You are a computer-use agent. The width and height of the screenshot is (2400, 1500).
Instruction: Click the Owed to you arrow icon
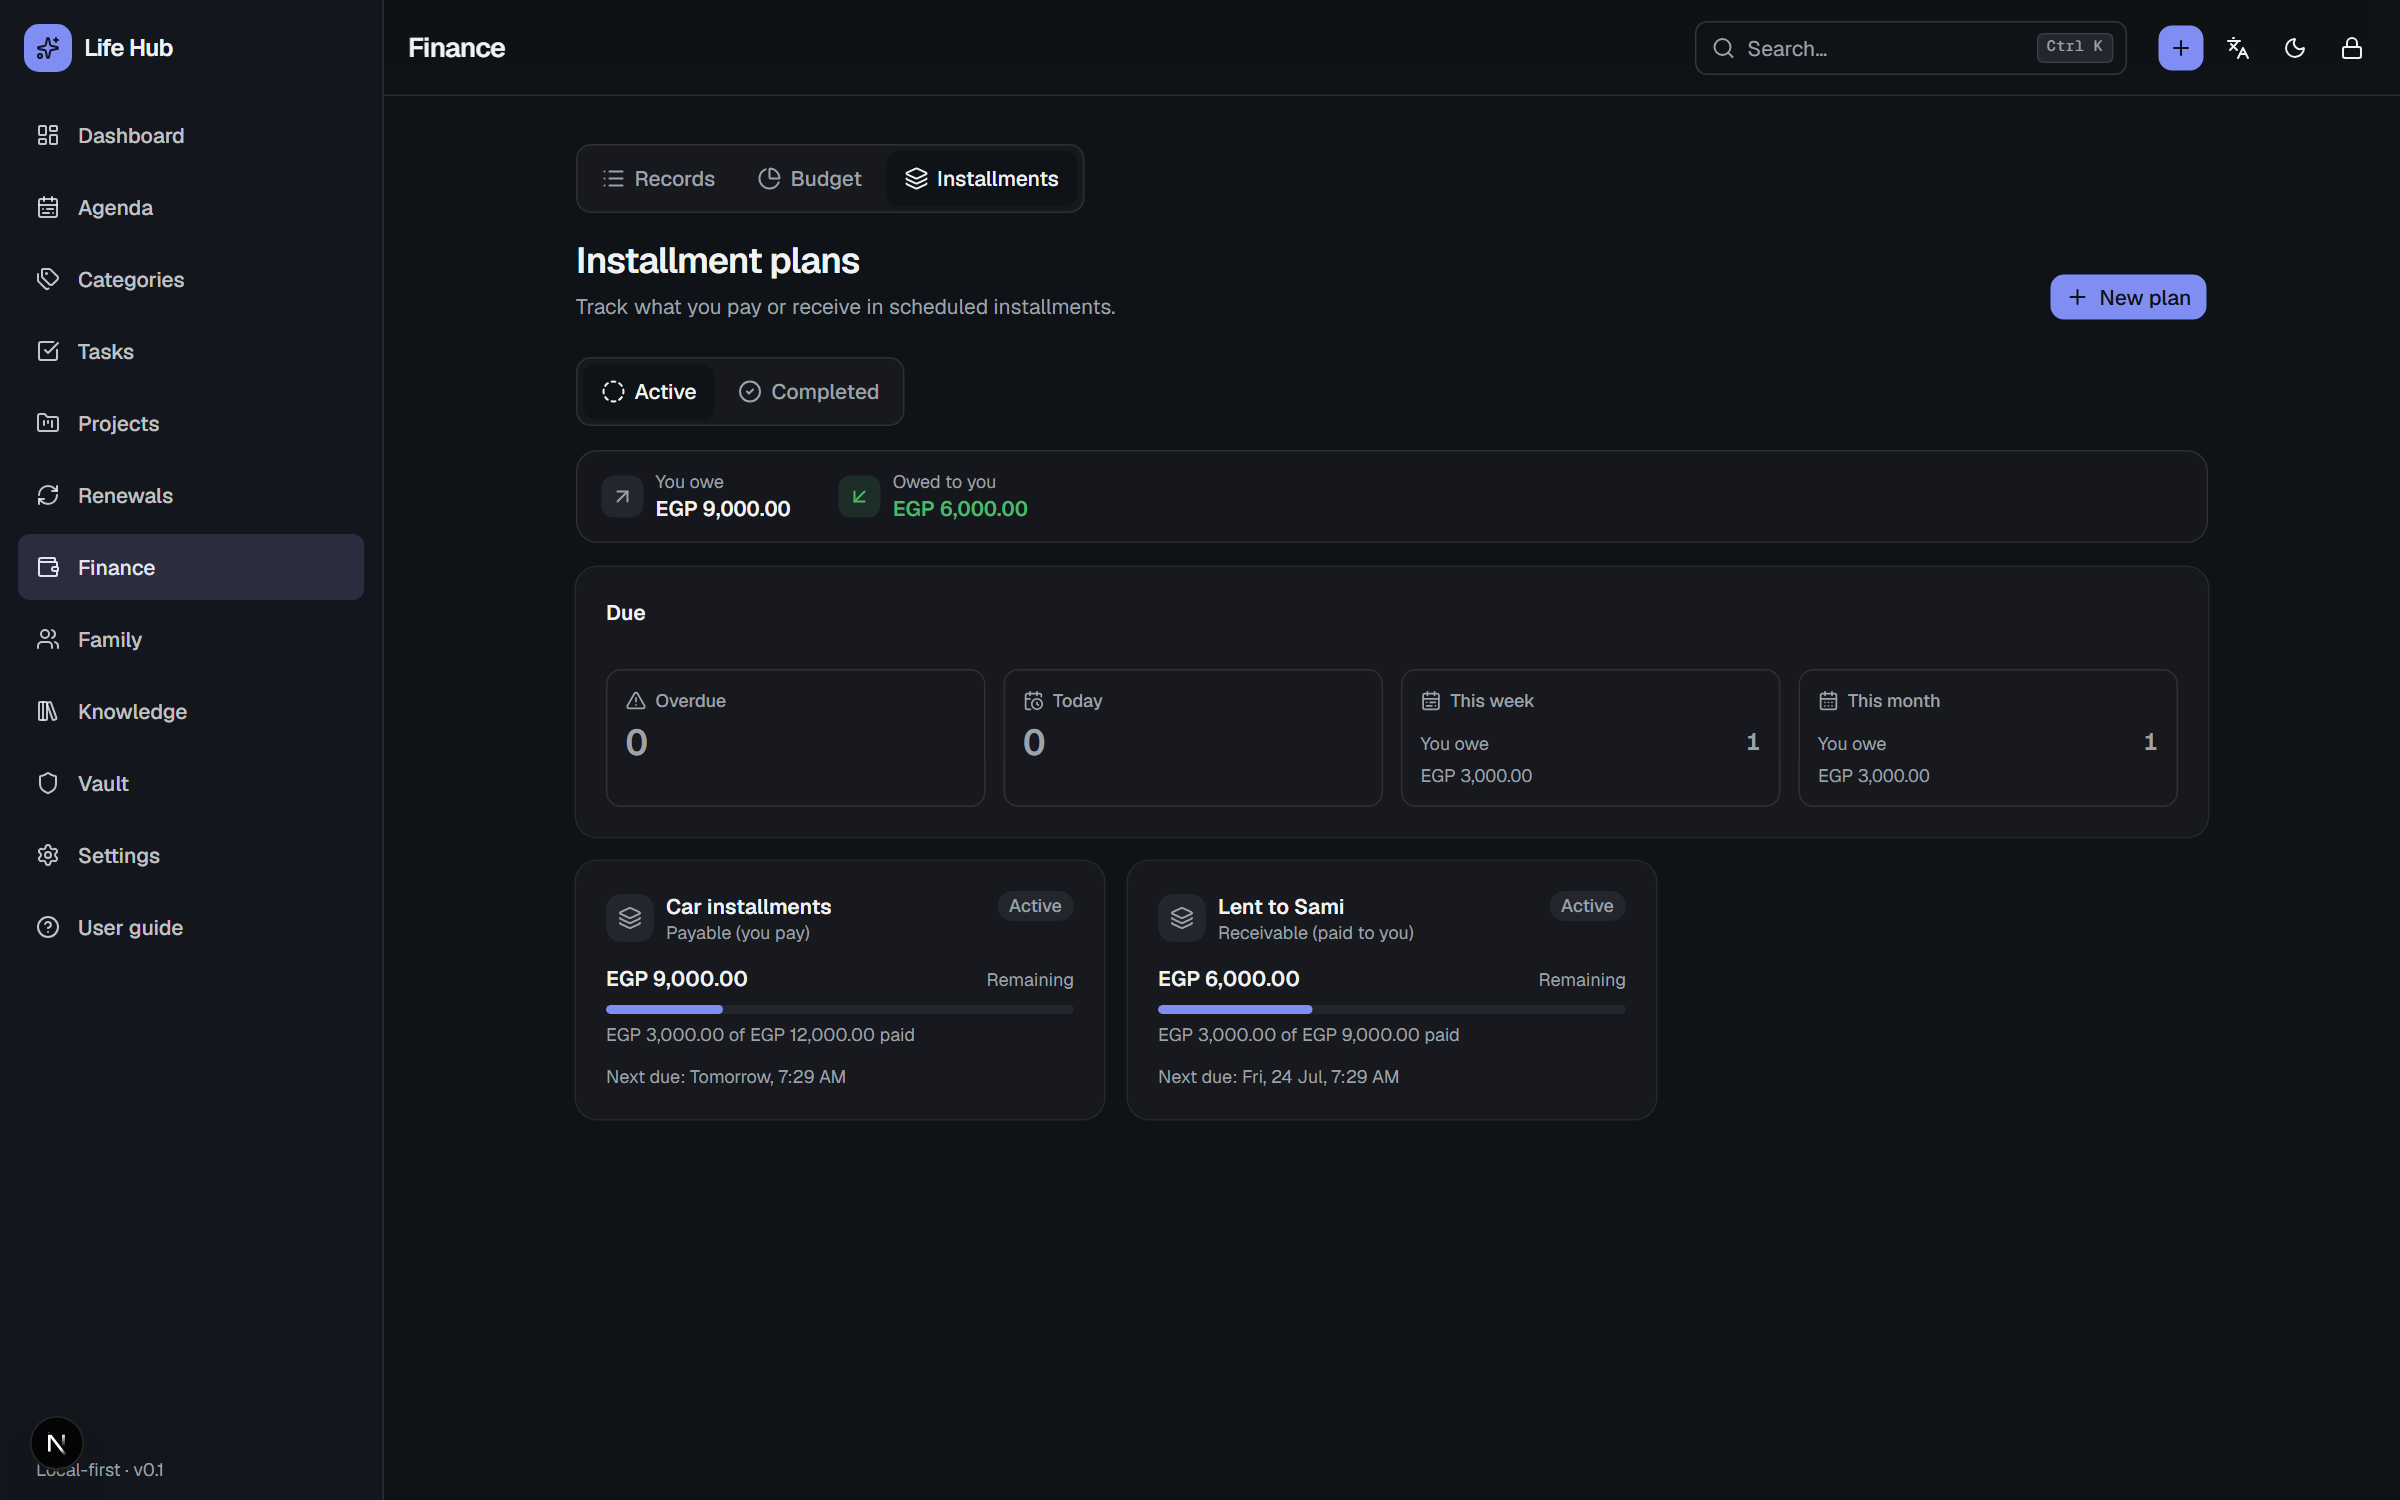click(859, 496)
